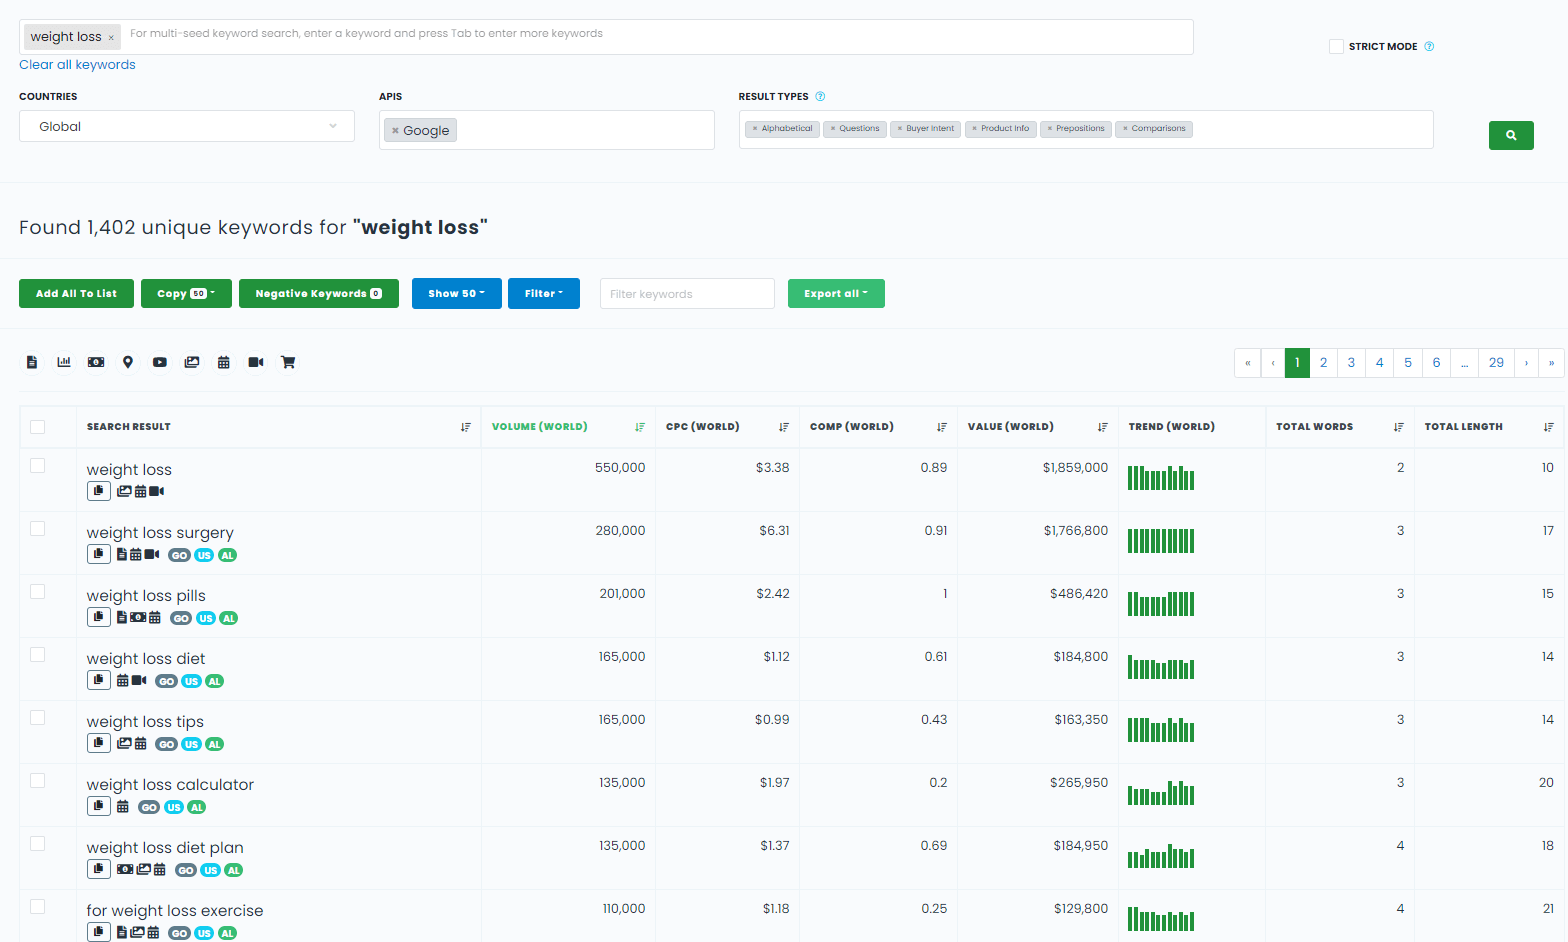
Task: Go to results page 4
Action: (x=1379, y=363)
